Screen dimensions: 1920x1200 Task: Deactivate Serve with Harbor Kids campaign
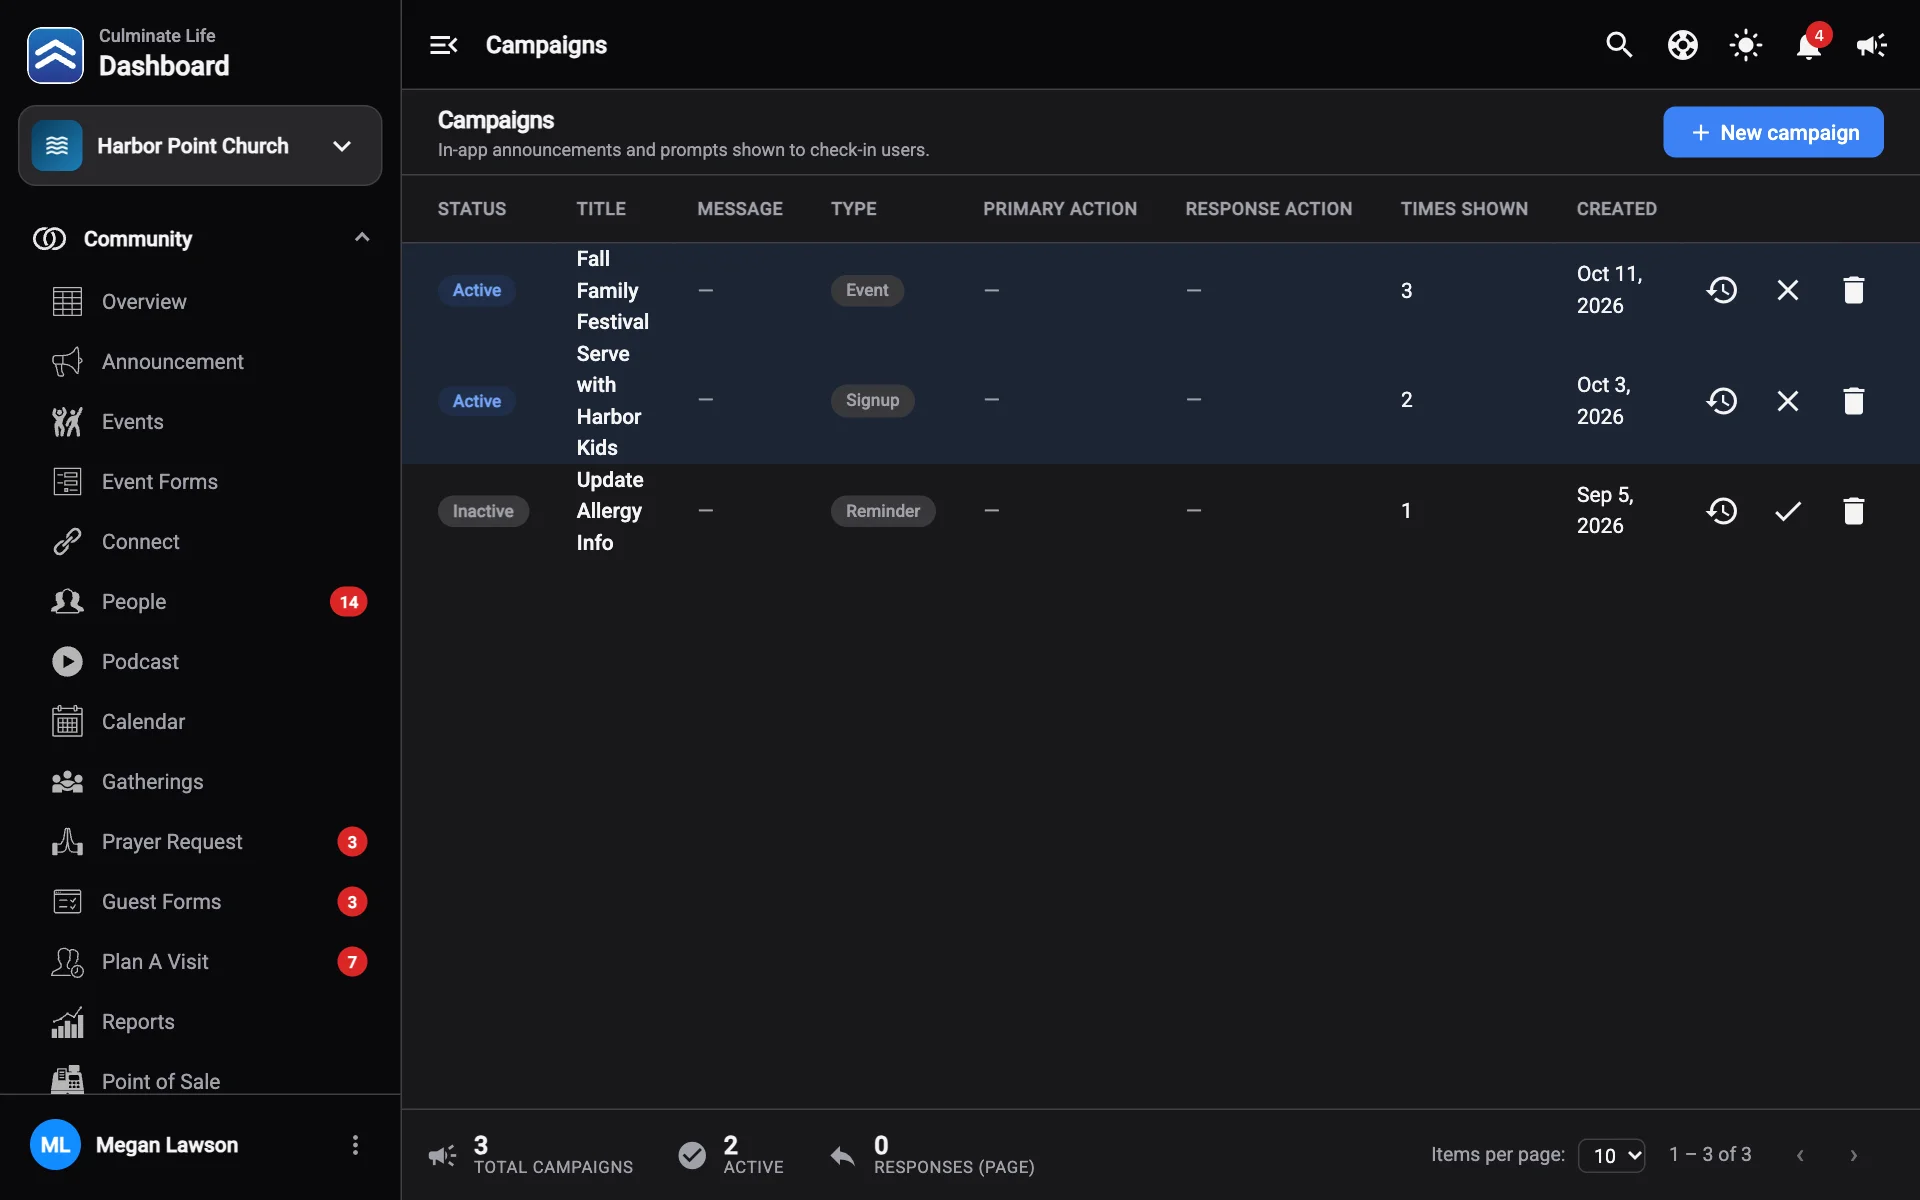pos(1787,401)
